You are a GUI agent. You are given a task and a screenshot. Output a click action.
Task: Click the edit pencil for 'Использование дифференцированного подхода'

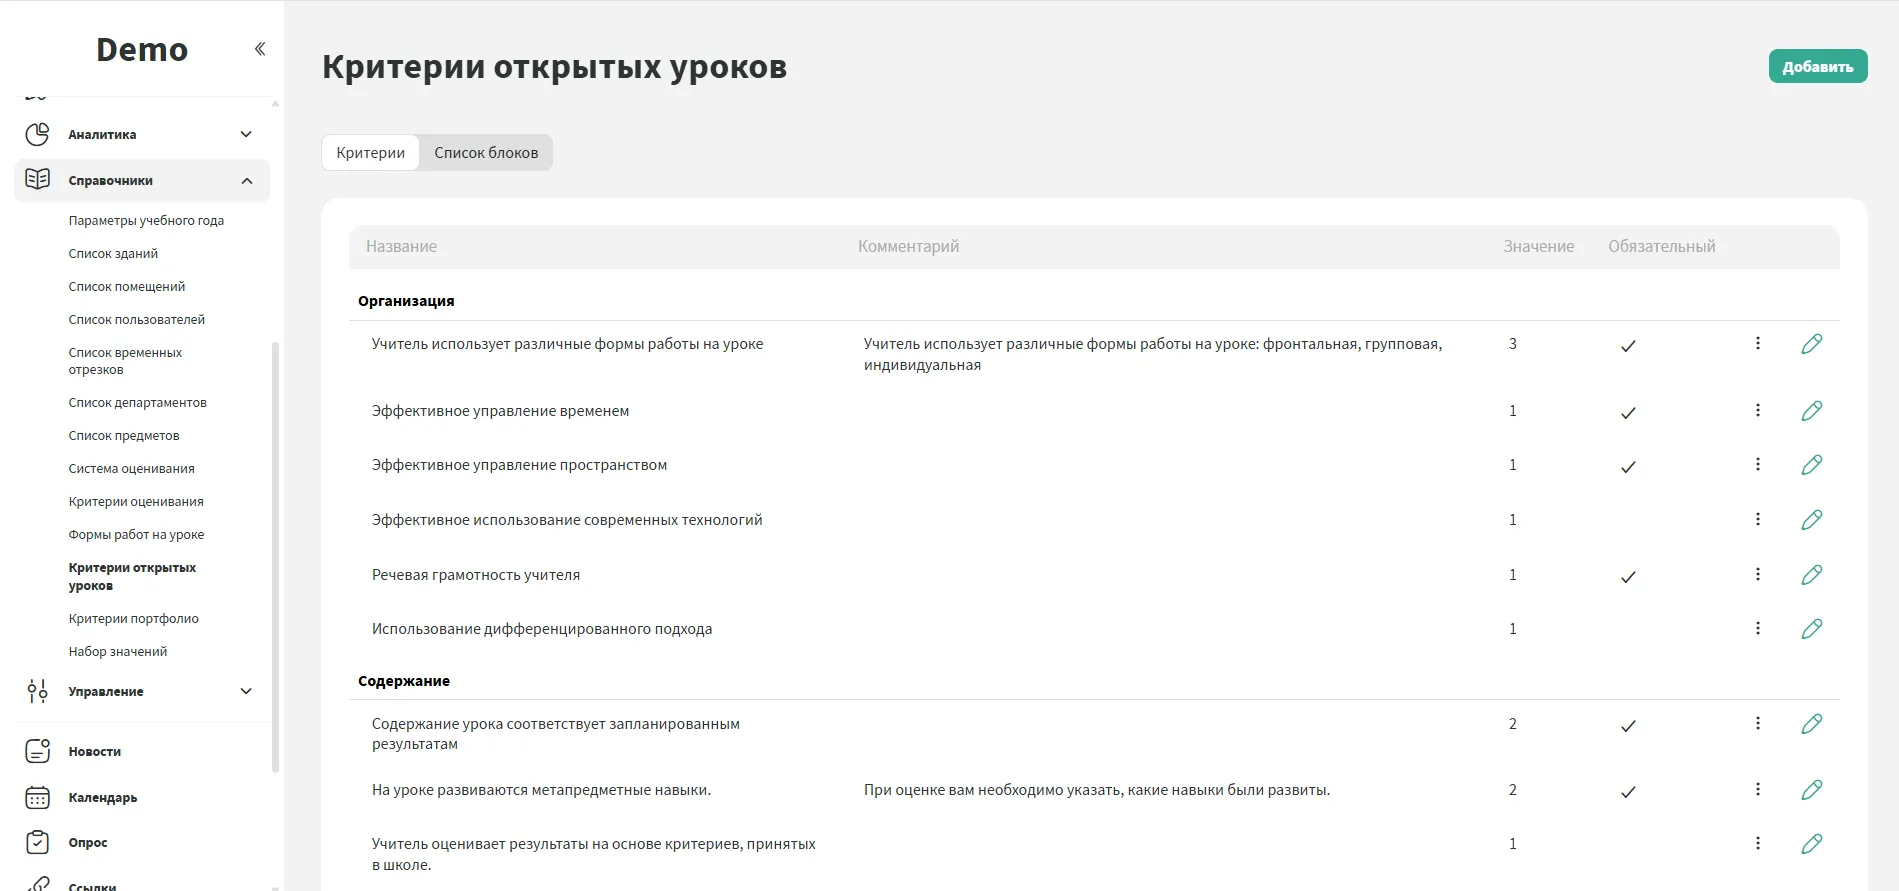tap(1811, 629)
